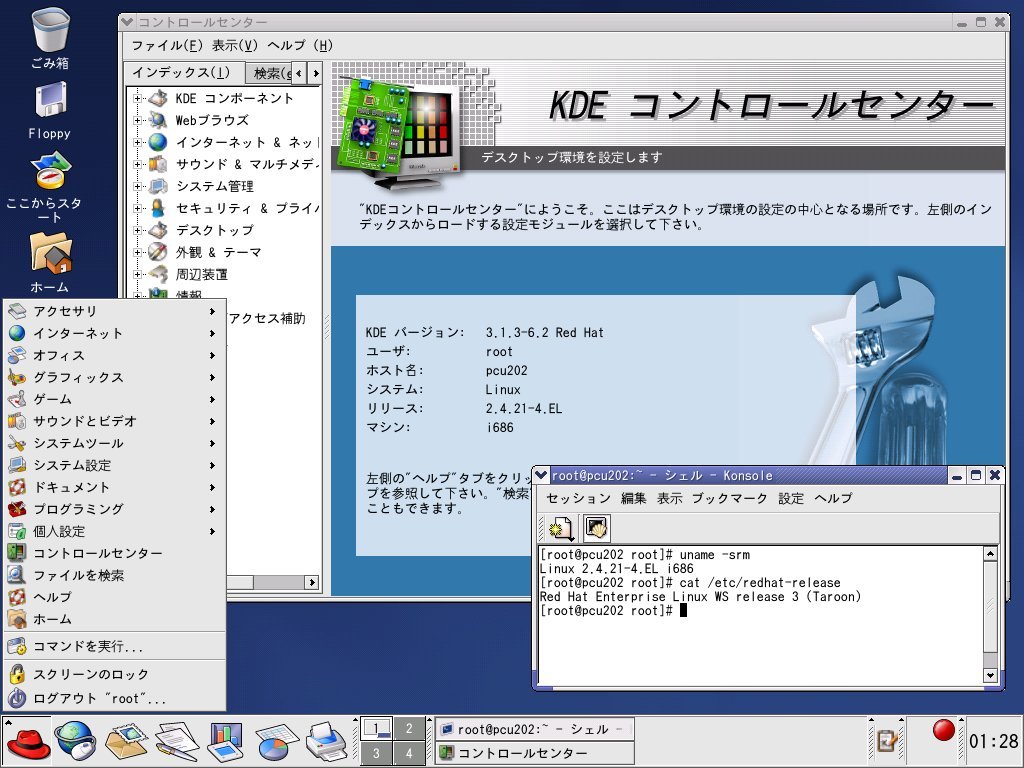Image resolution: width=1024 pixels, height=768 pixels.
Task: Launch the email envelope icon in panel
Action: click(x=127, y=741)
